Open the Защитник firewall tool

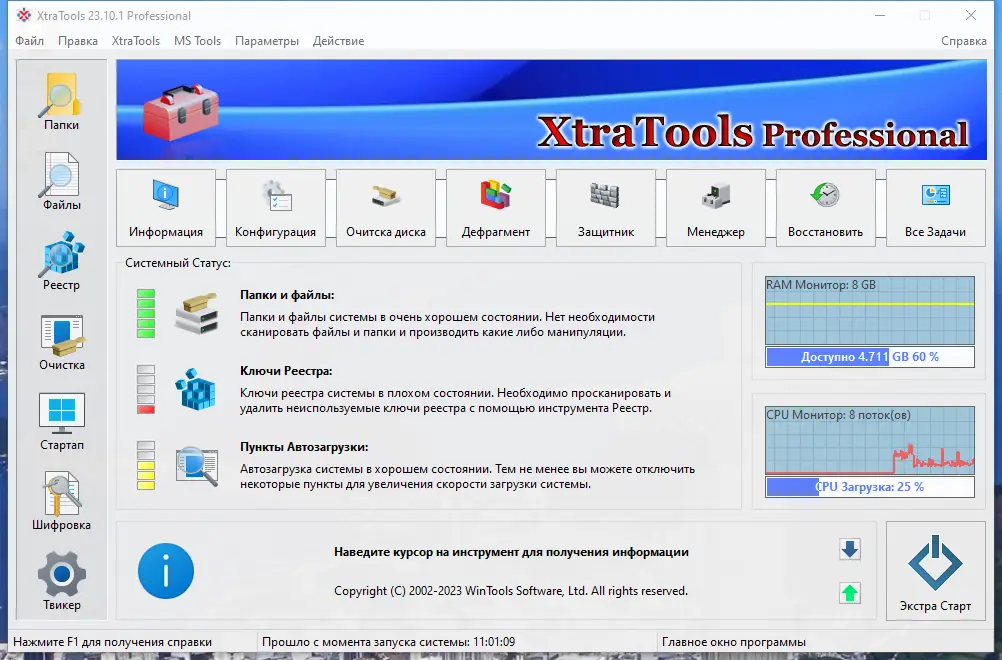coord(605,208)
